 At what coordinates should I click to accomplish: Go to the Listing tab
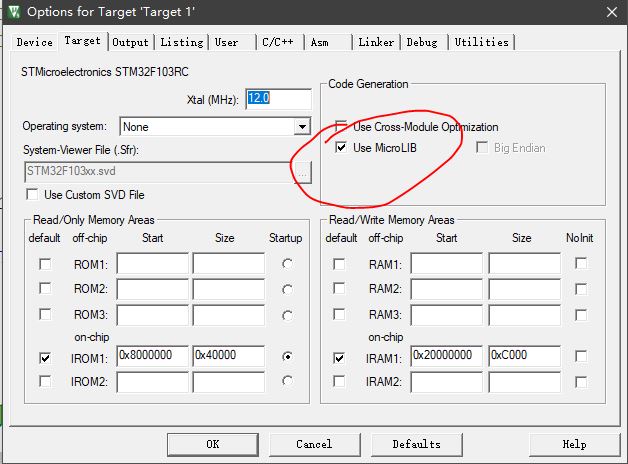coord(182,42)
